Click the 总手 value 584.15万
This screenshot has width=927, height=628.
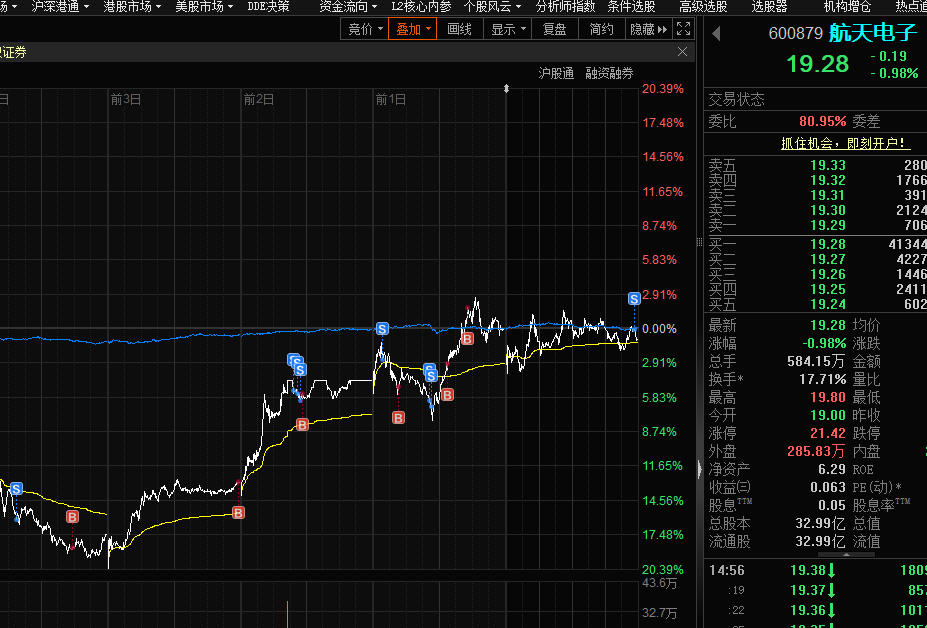point(816,361)
